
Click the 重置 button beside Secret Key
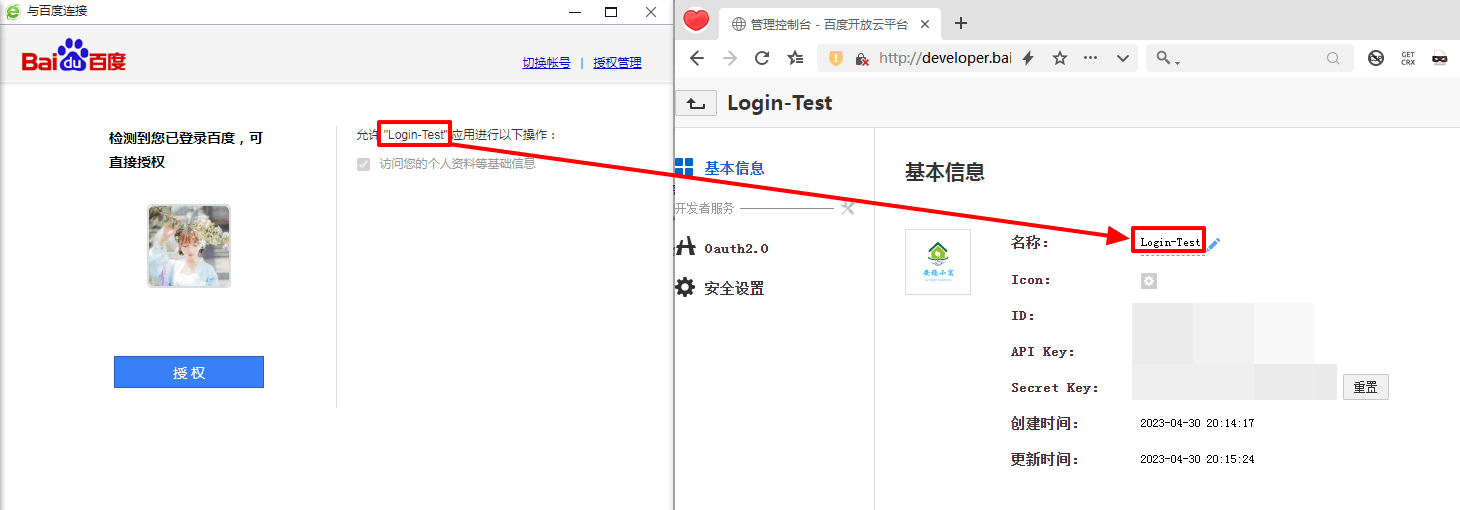click(1365, 387)
